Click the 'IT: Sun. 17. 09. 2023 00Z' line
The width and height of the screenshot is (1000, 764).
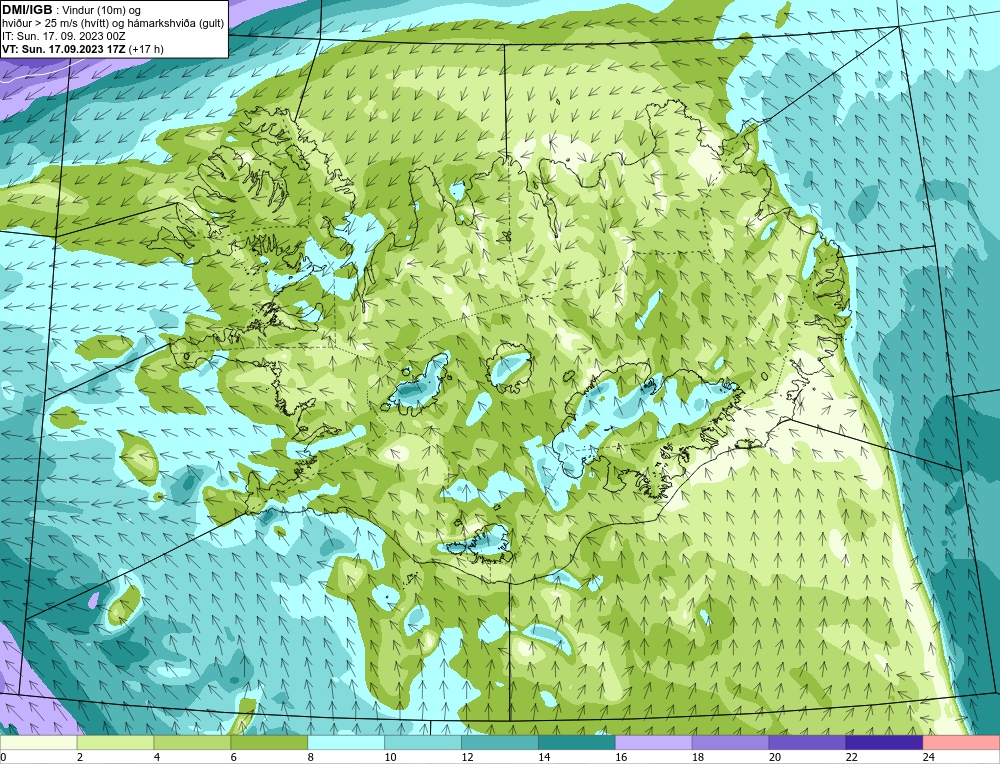point(64,36)
